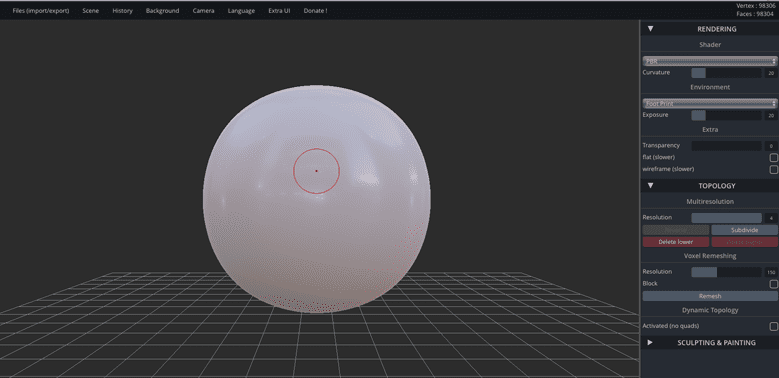The height and width of the screenshot is (378, 779).
Task: Adjust the Exposure slider
Action: 726,115
